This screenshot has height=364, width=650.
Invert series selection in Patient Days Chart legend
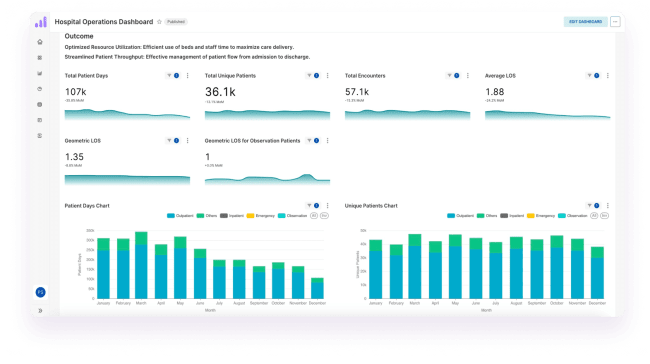324,216
